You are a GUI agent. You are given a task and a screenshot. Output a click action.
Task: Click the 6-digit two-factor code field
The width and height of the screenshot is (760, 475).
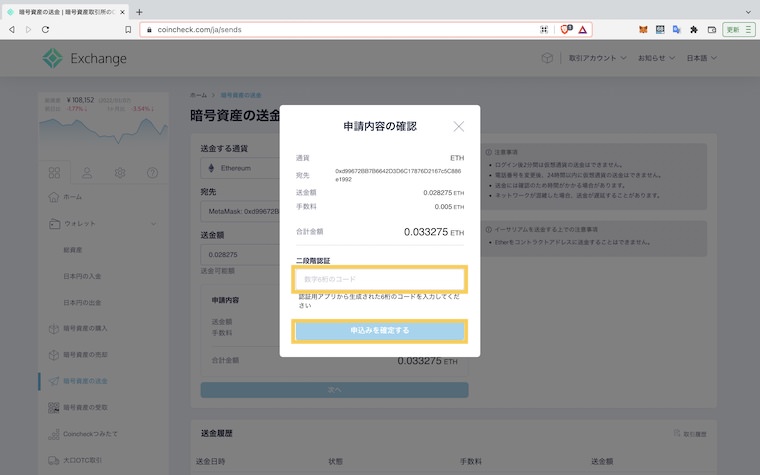pos(379,279)
